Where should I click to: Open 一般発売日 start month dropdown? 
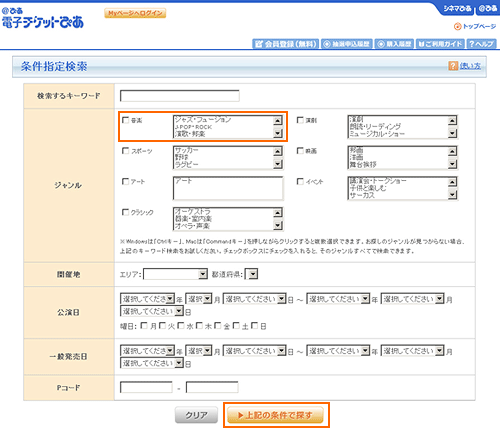click(199, 351)
